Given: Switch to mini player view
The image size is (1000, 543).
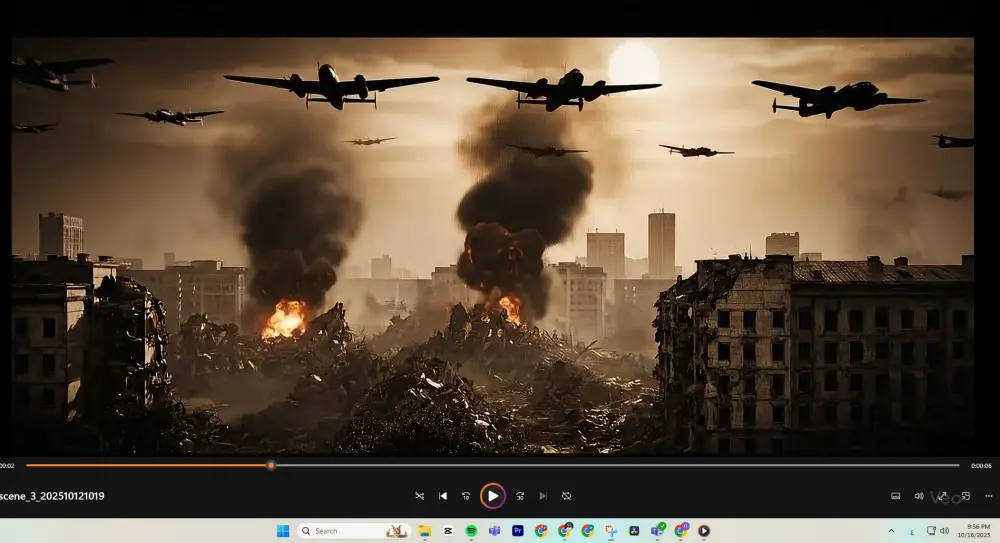Looking at the screenshot, I should [x=966, y=496].
